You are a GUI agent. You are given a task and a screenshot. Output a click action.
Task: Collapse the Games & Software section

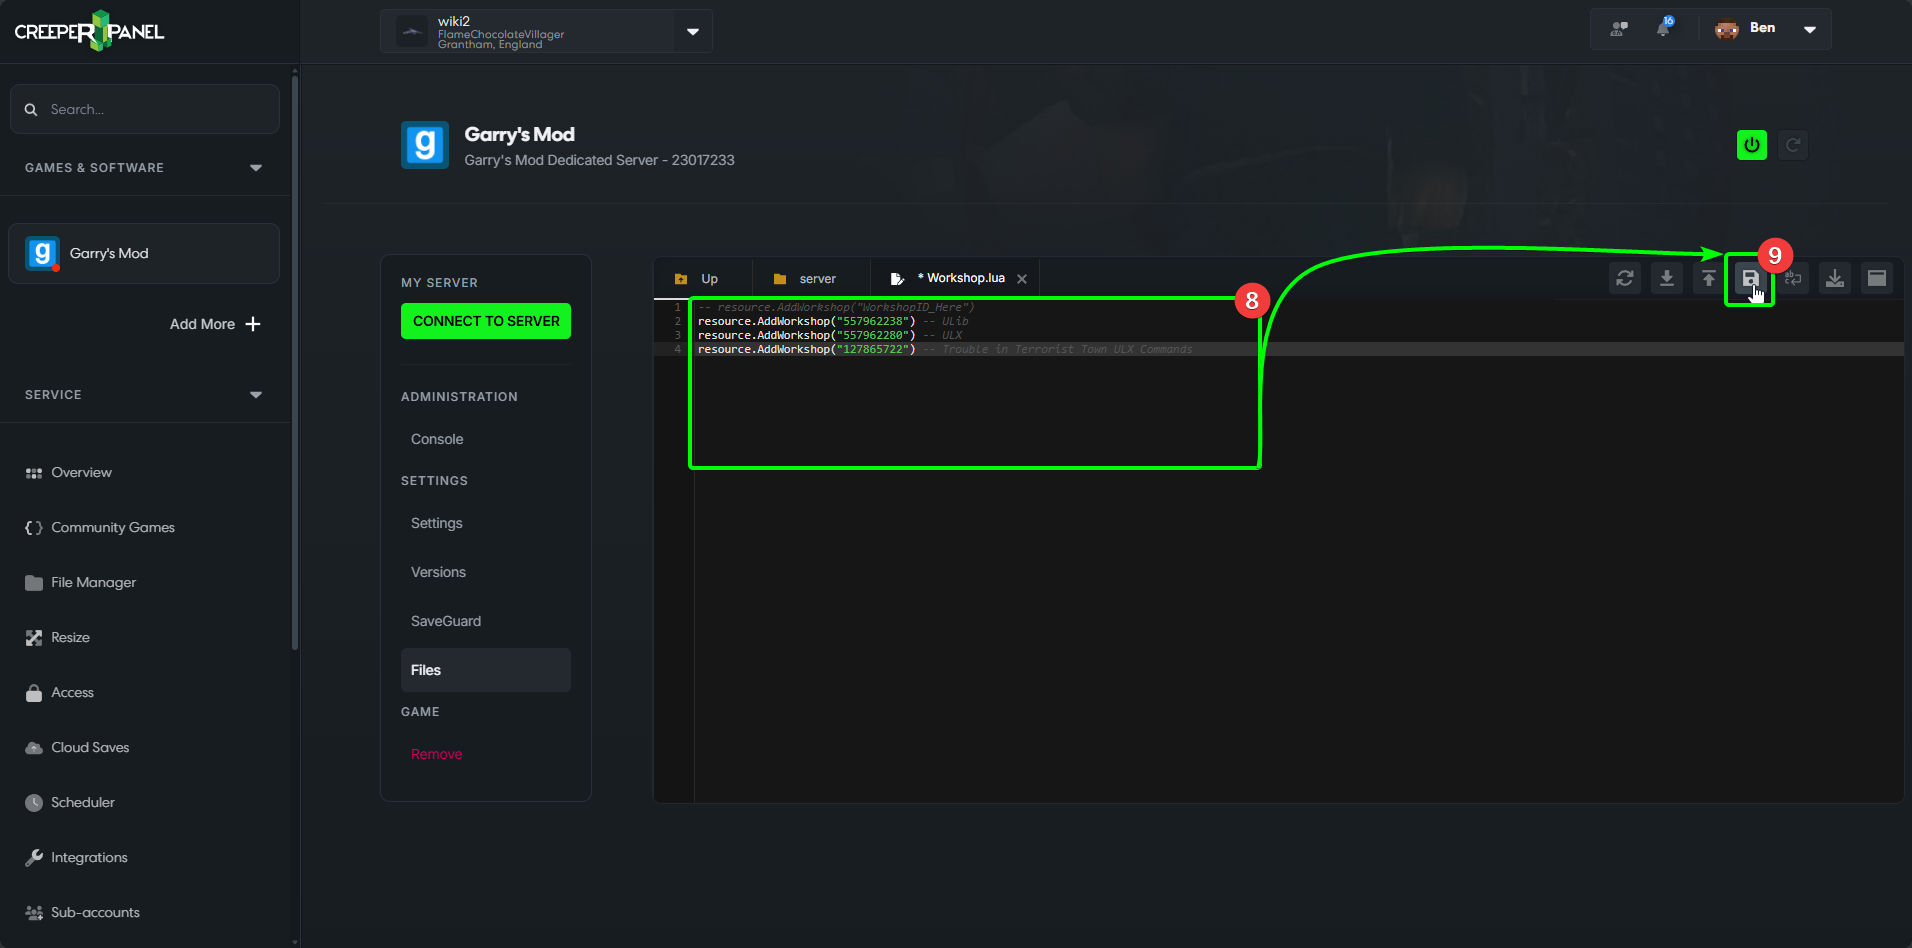(x=256, y=168)
